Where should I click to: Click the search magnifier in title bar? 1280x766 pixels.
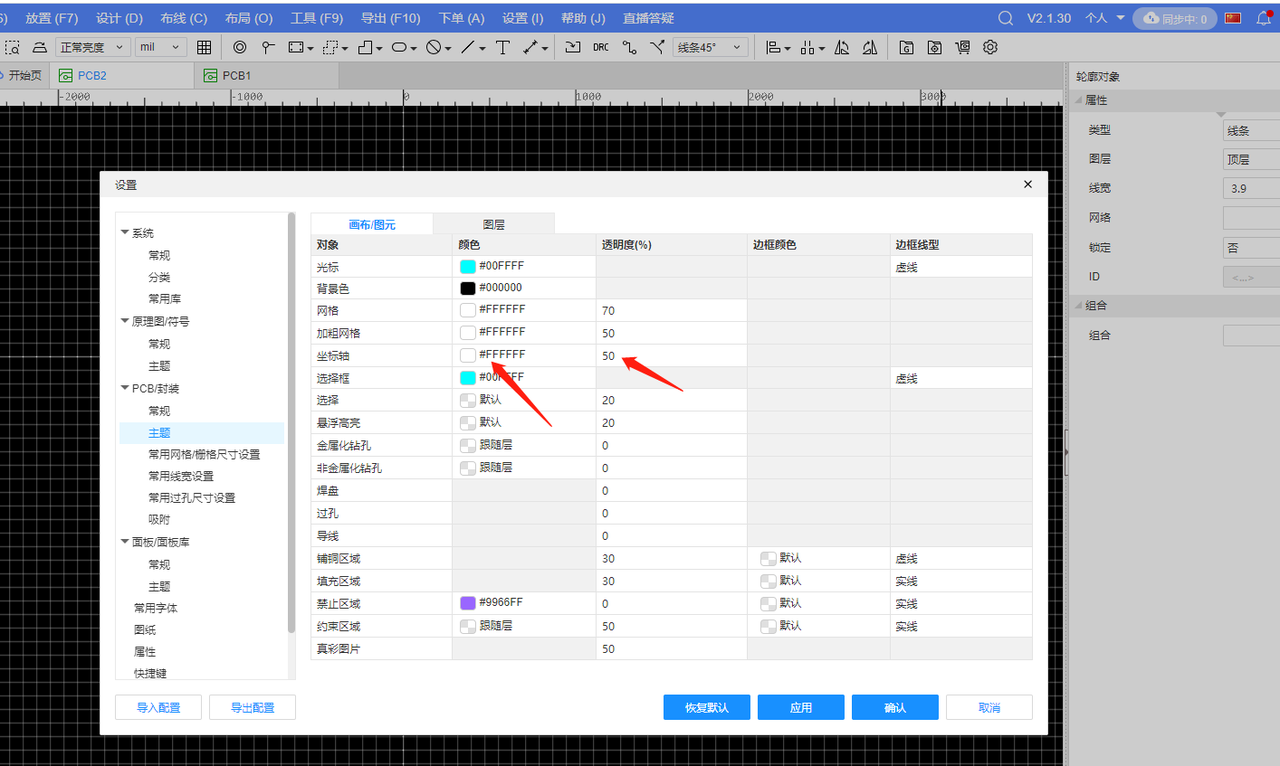[1006, 18]
